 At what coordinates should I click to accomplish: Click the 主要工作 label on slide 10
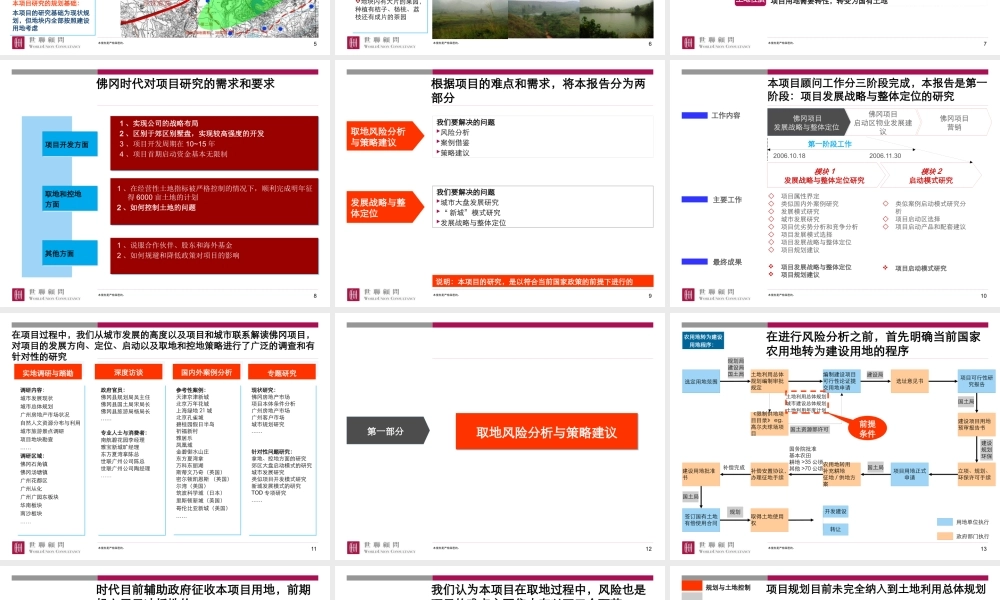727,200
